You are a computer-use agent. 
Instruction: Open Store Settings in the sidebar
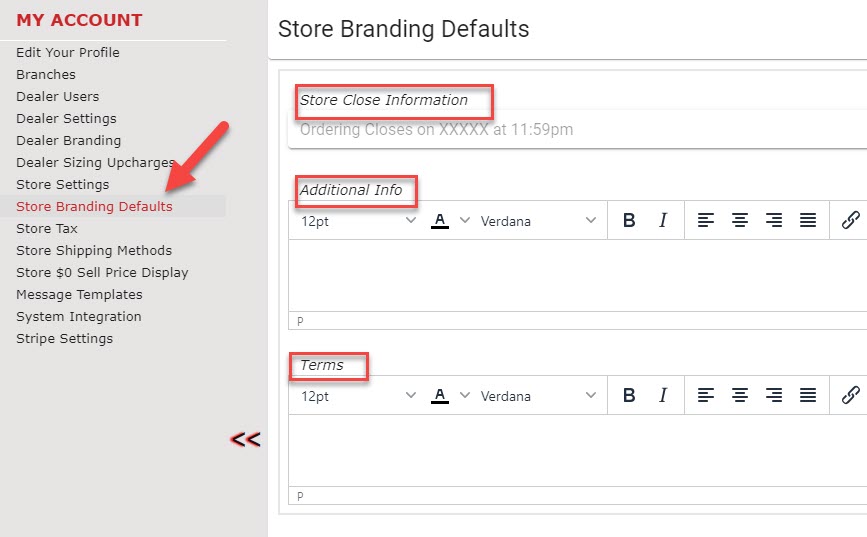(x=62, y=184)
